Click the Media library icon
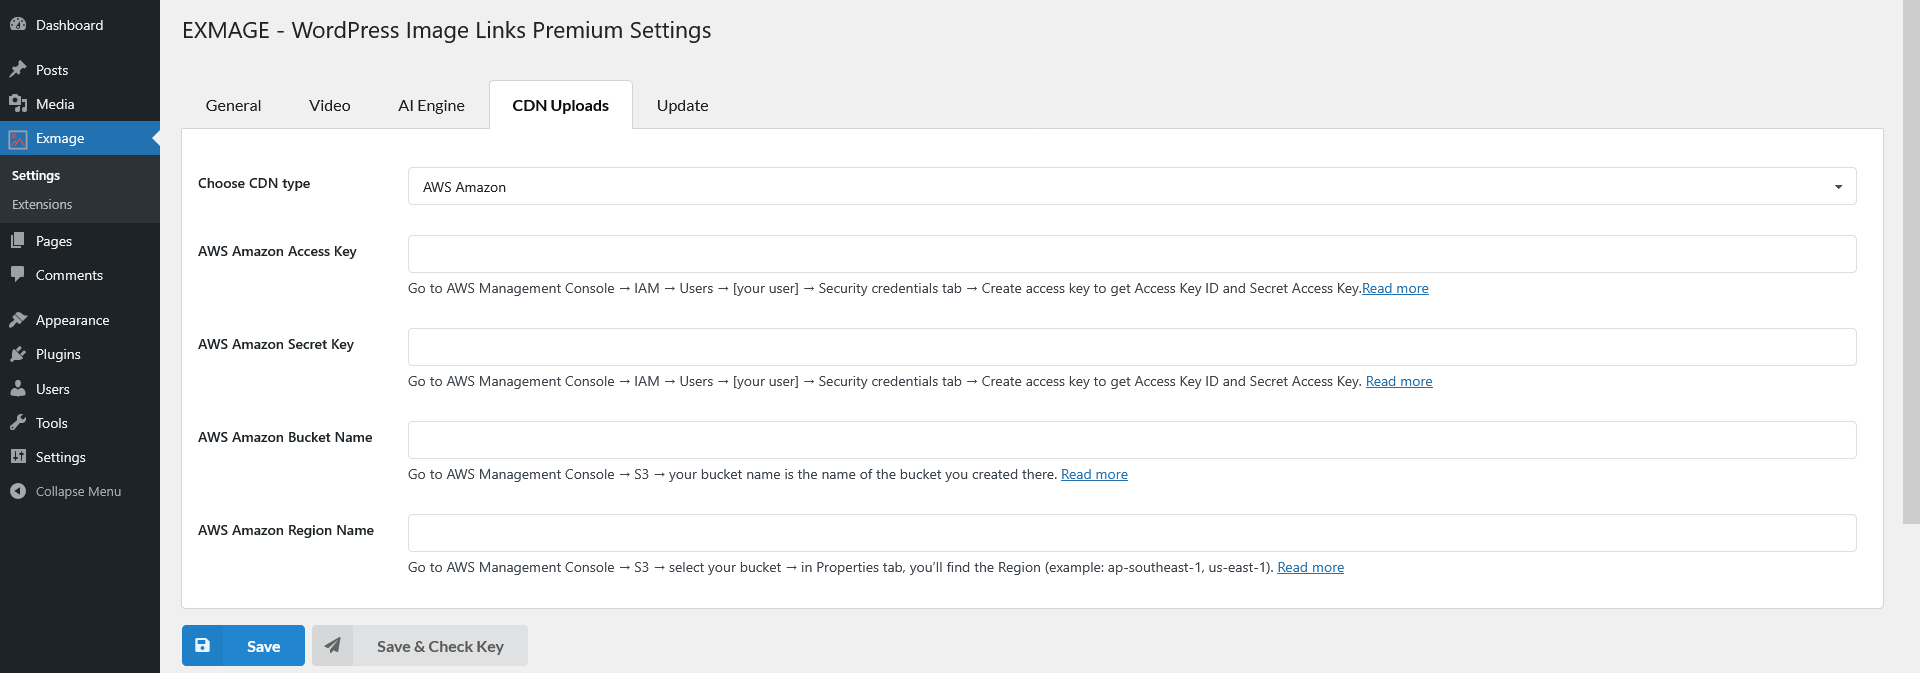 [x=18, y=104]
